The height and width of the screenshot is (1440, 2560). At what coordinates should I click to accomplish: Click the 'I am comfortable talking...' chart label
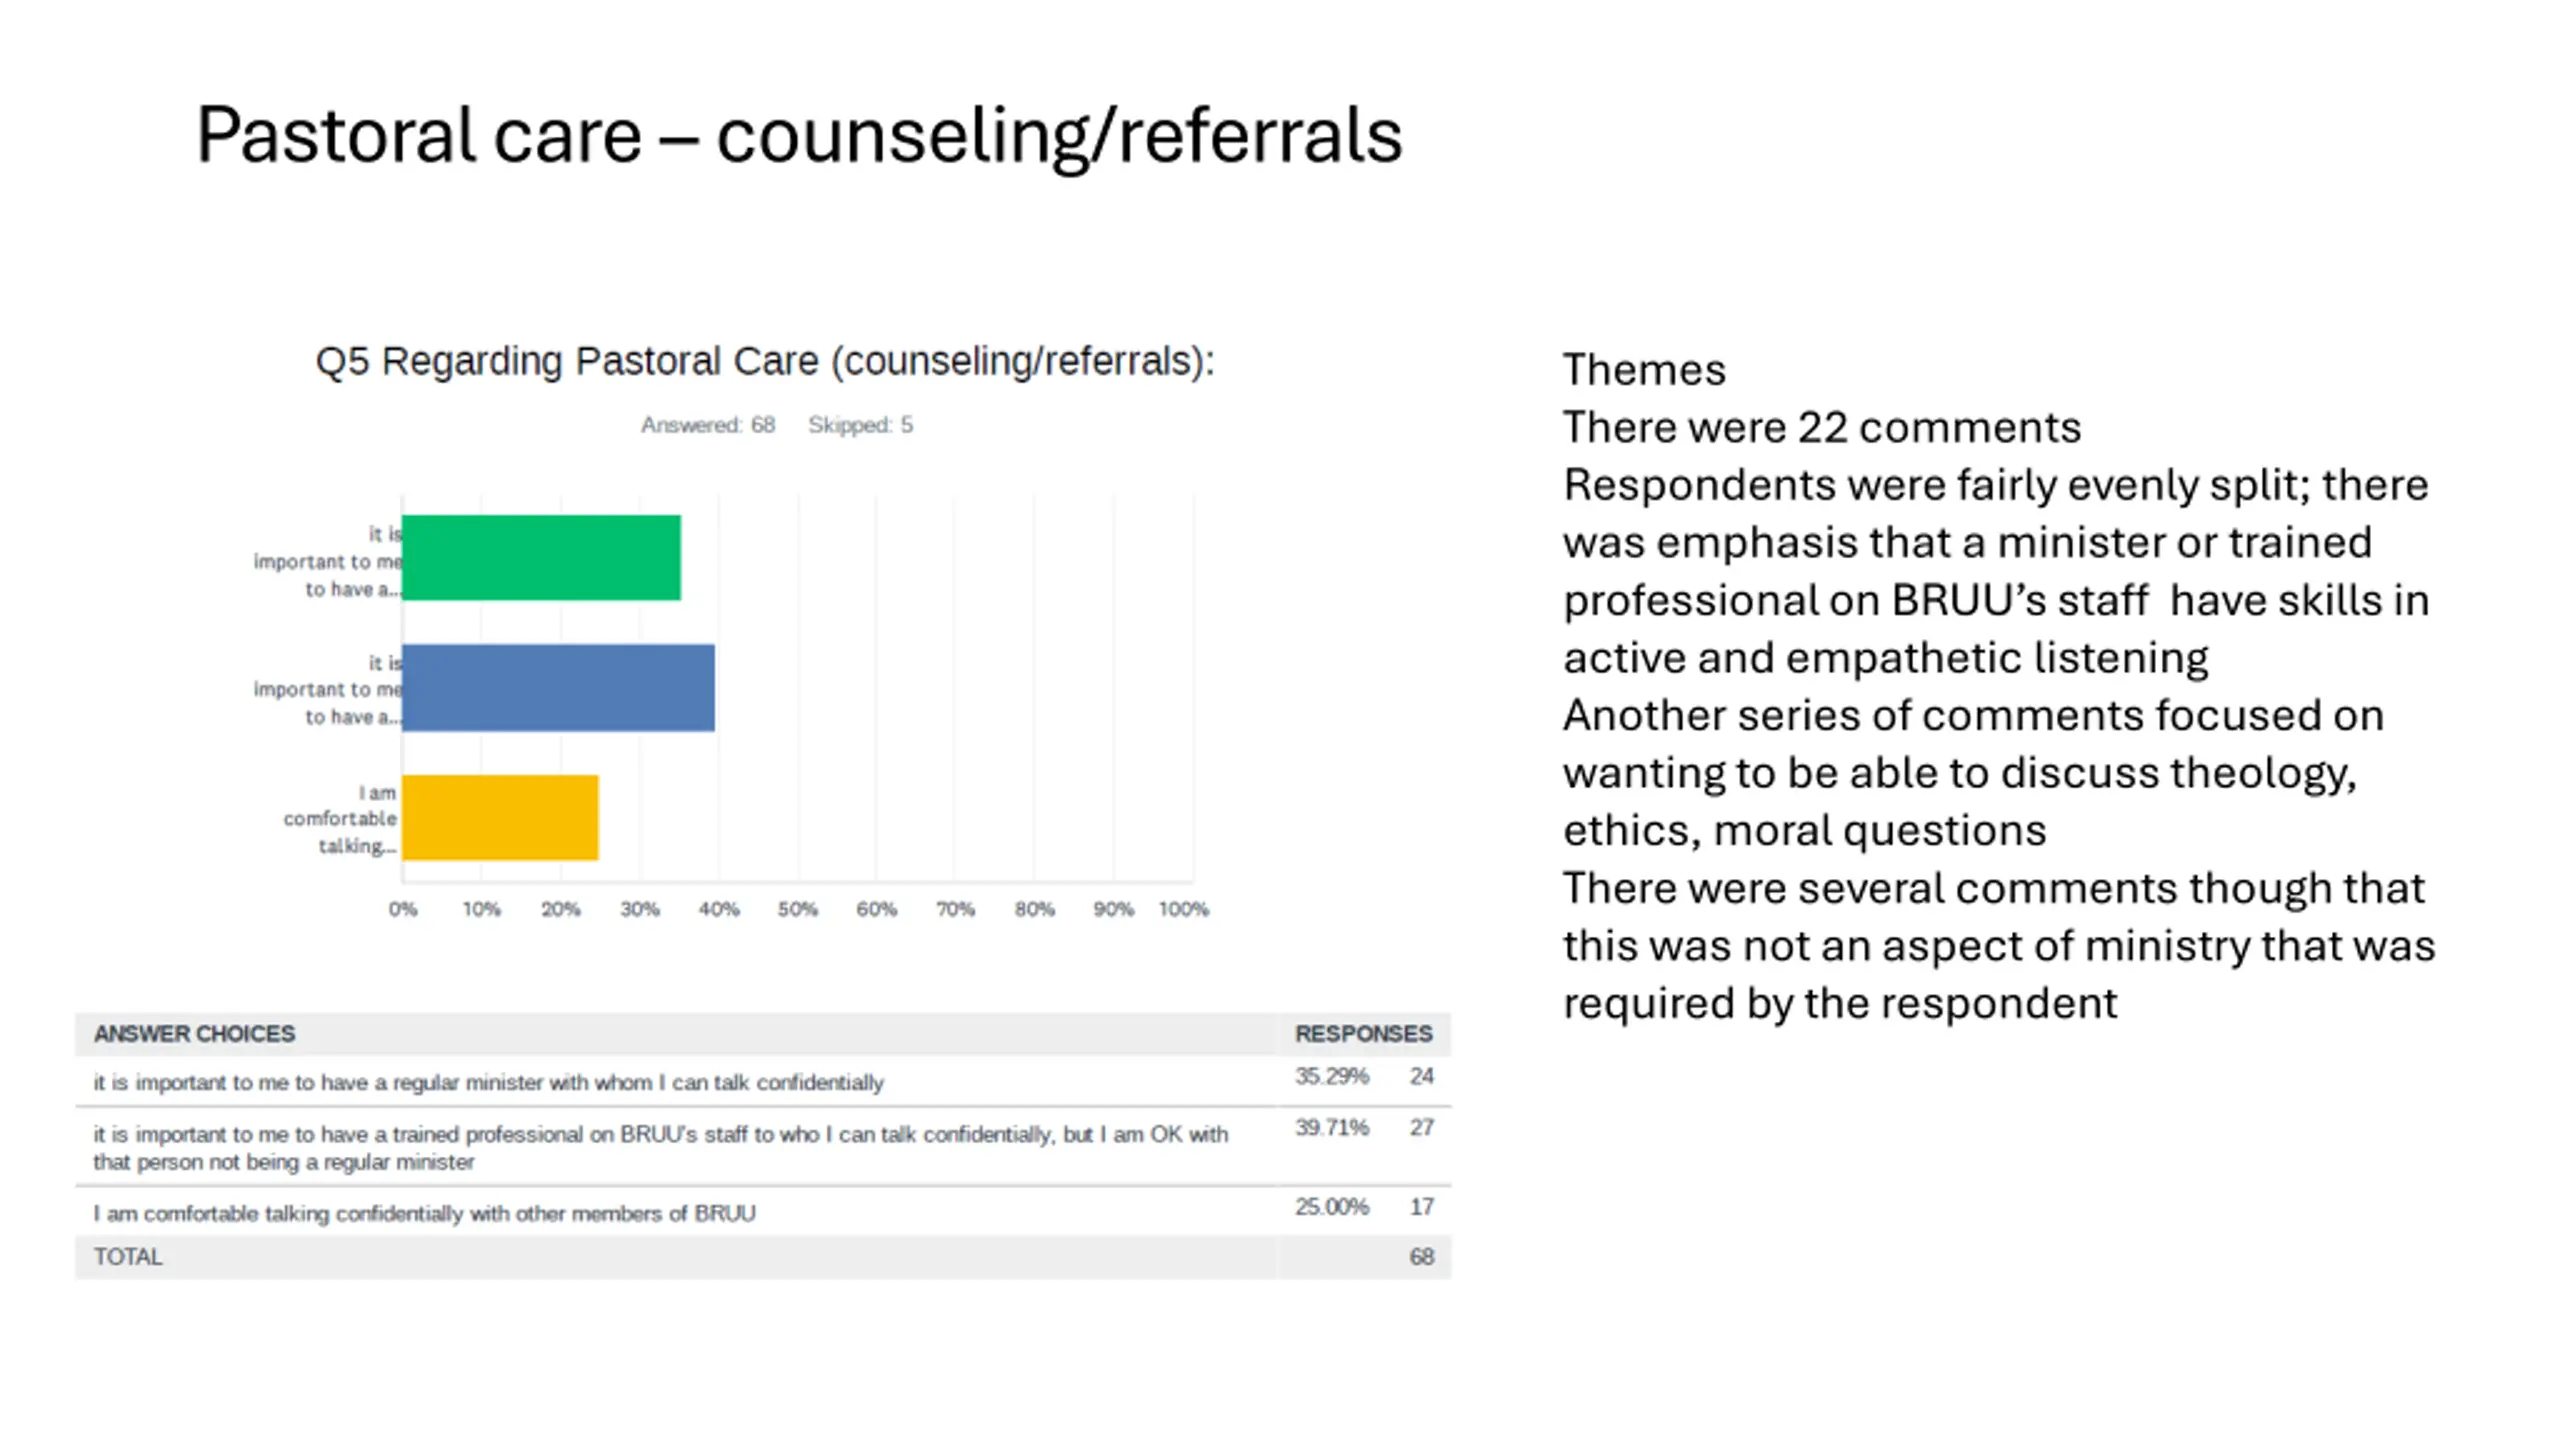(x=340, y=819)
